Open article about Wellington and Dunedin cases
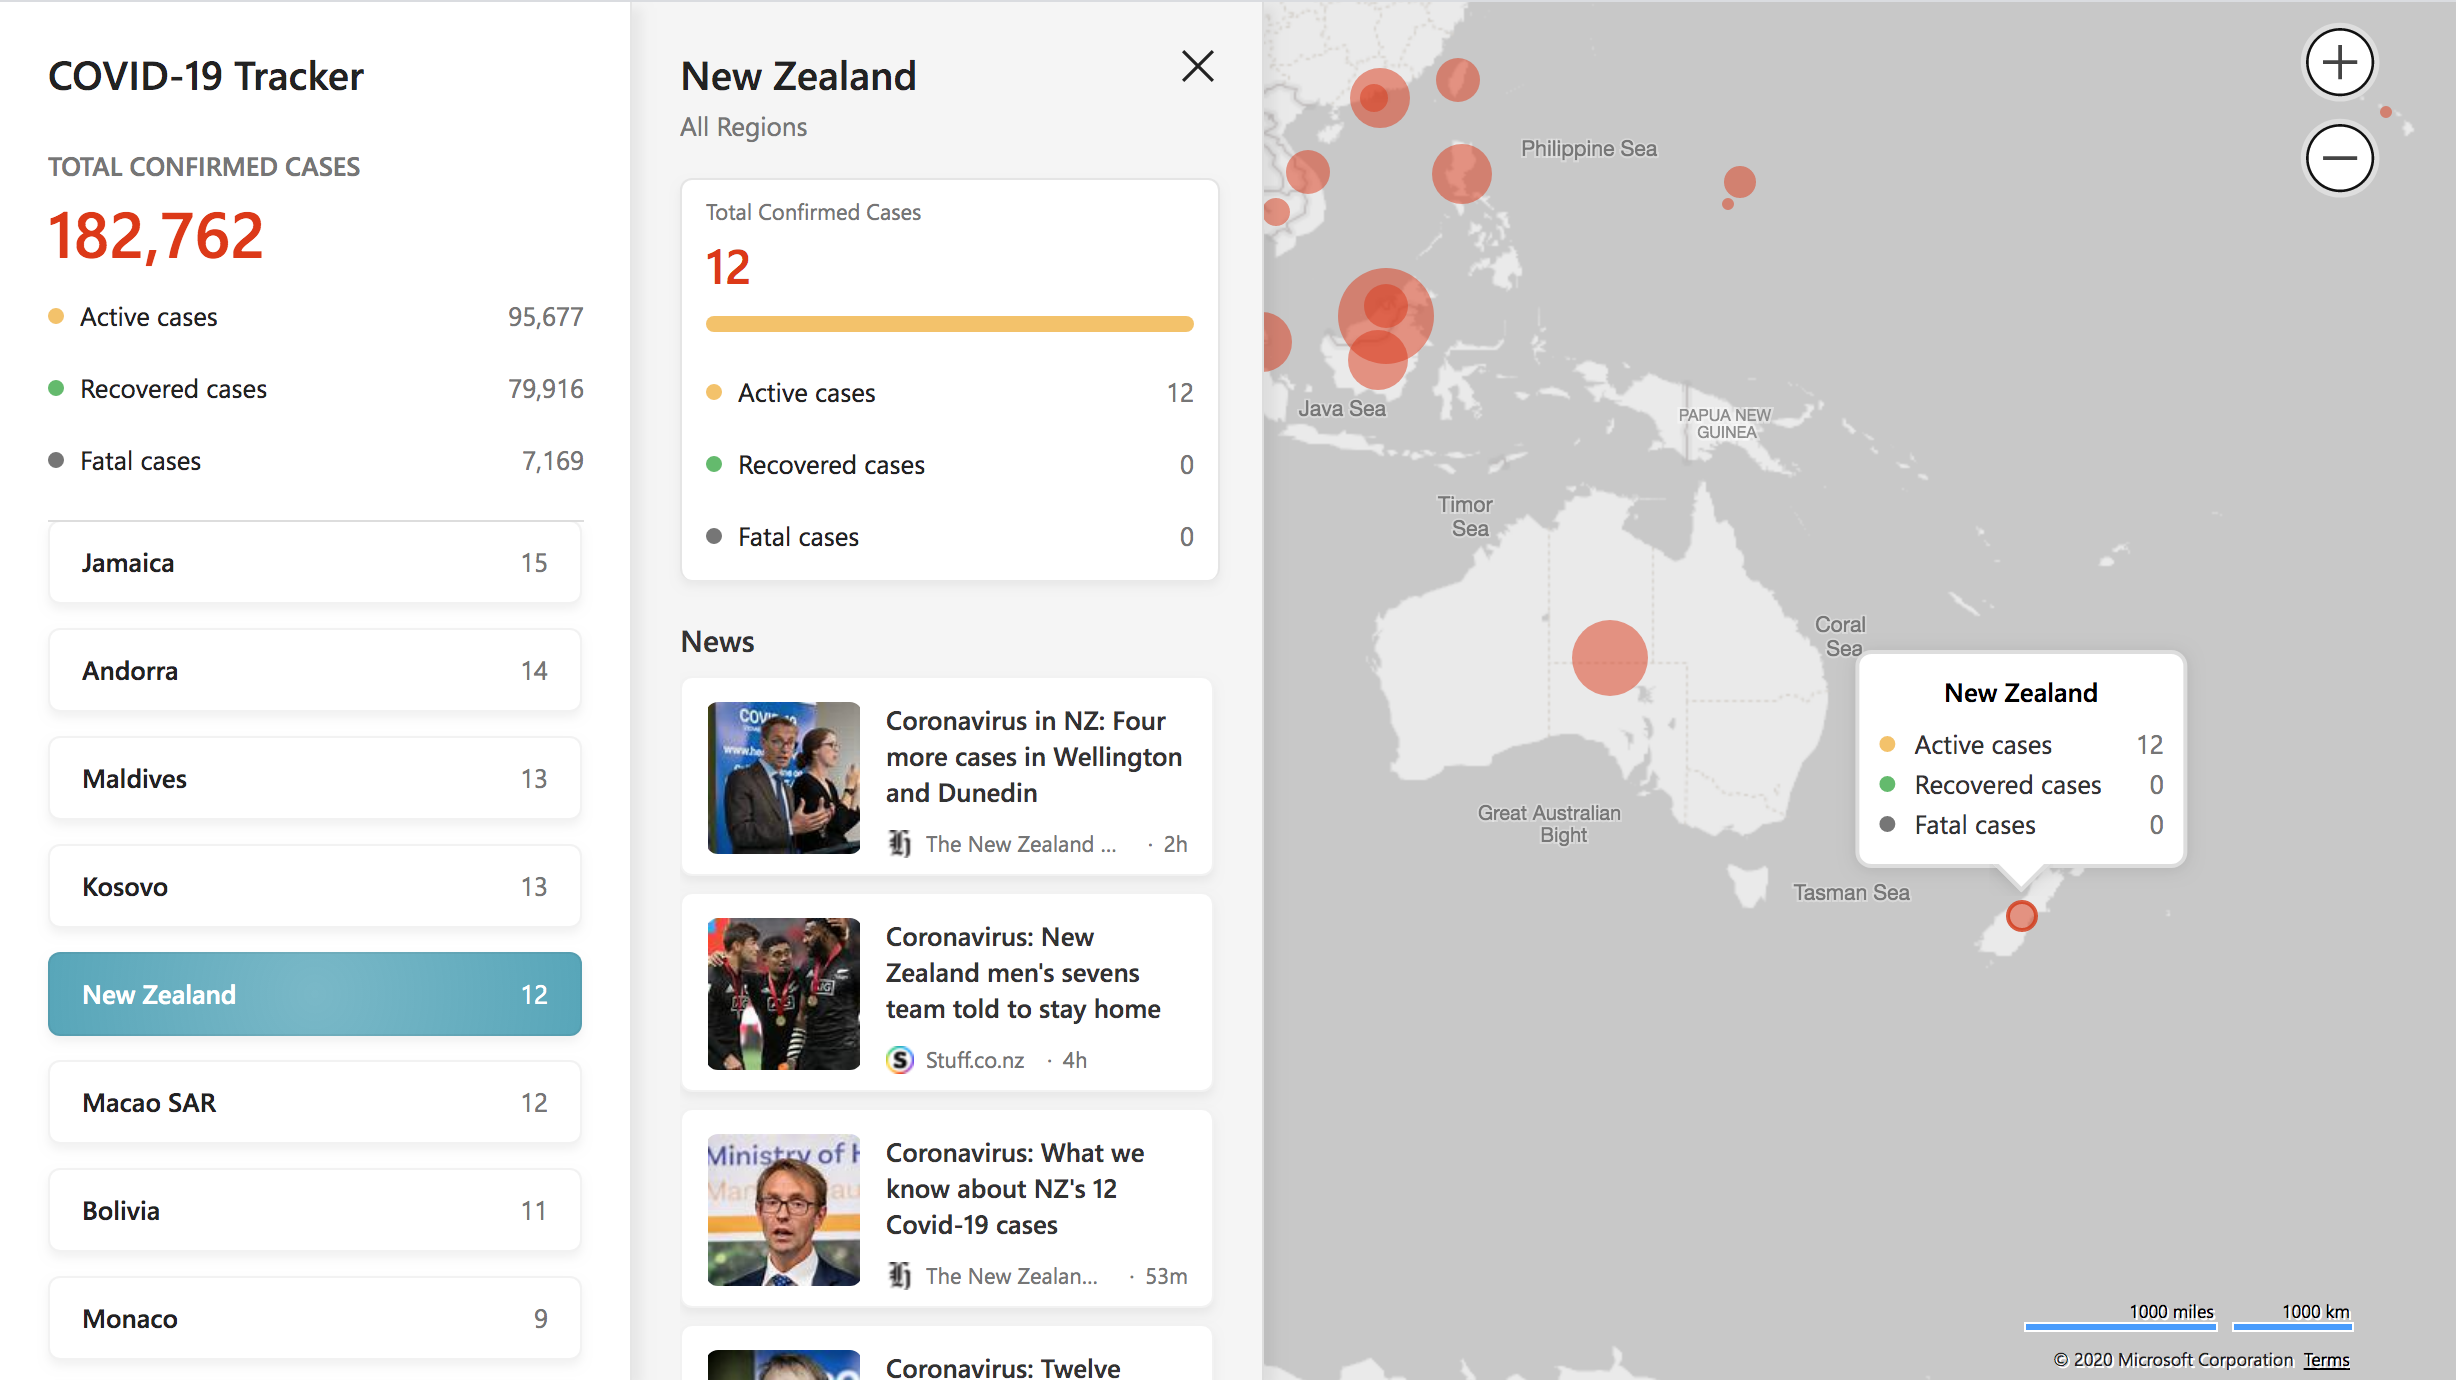2456x1380 pixels. coord(1033,757)
